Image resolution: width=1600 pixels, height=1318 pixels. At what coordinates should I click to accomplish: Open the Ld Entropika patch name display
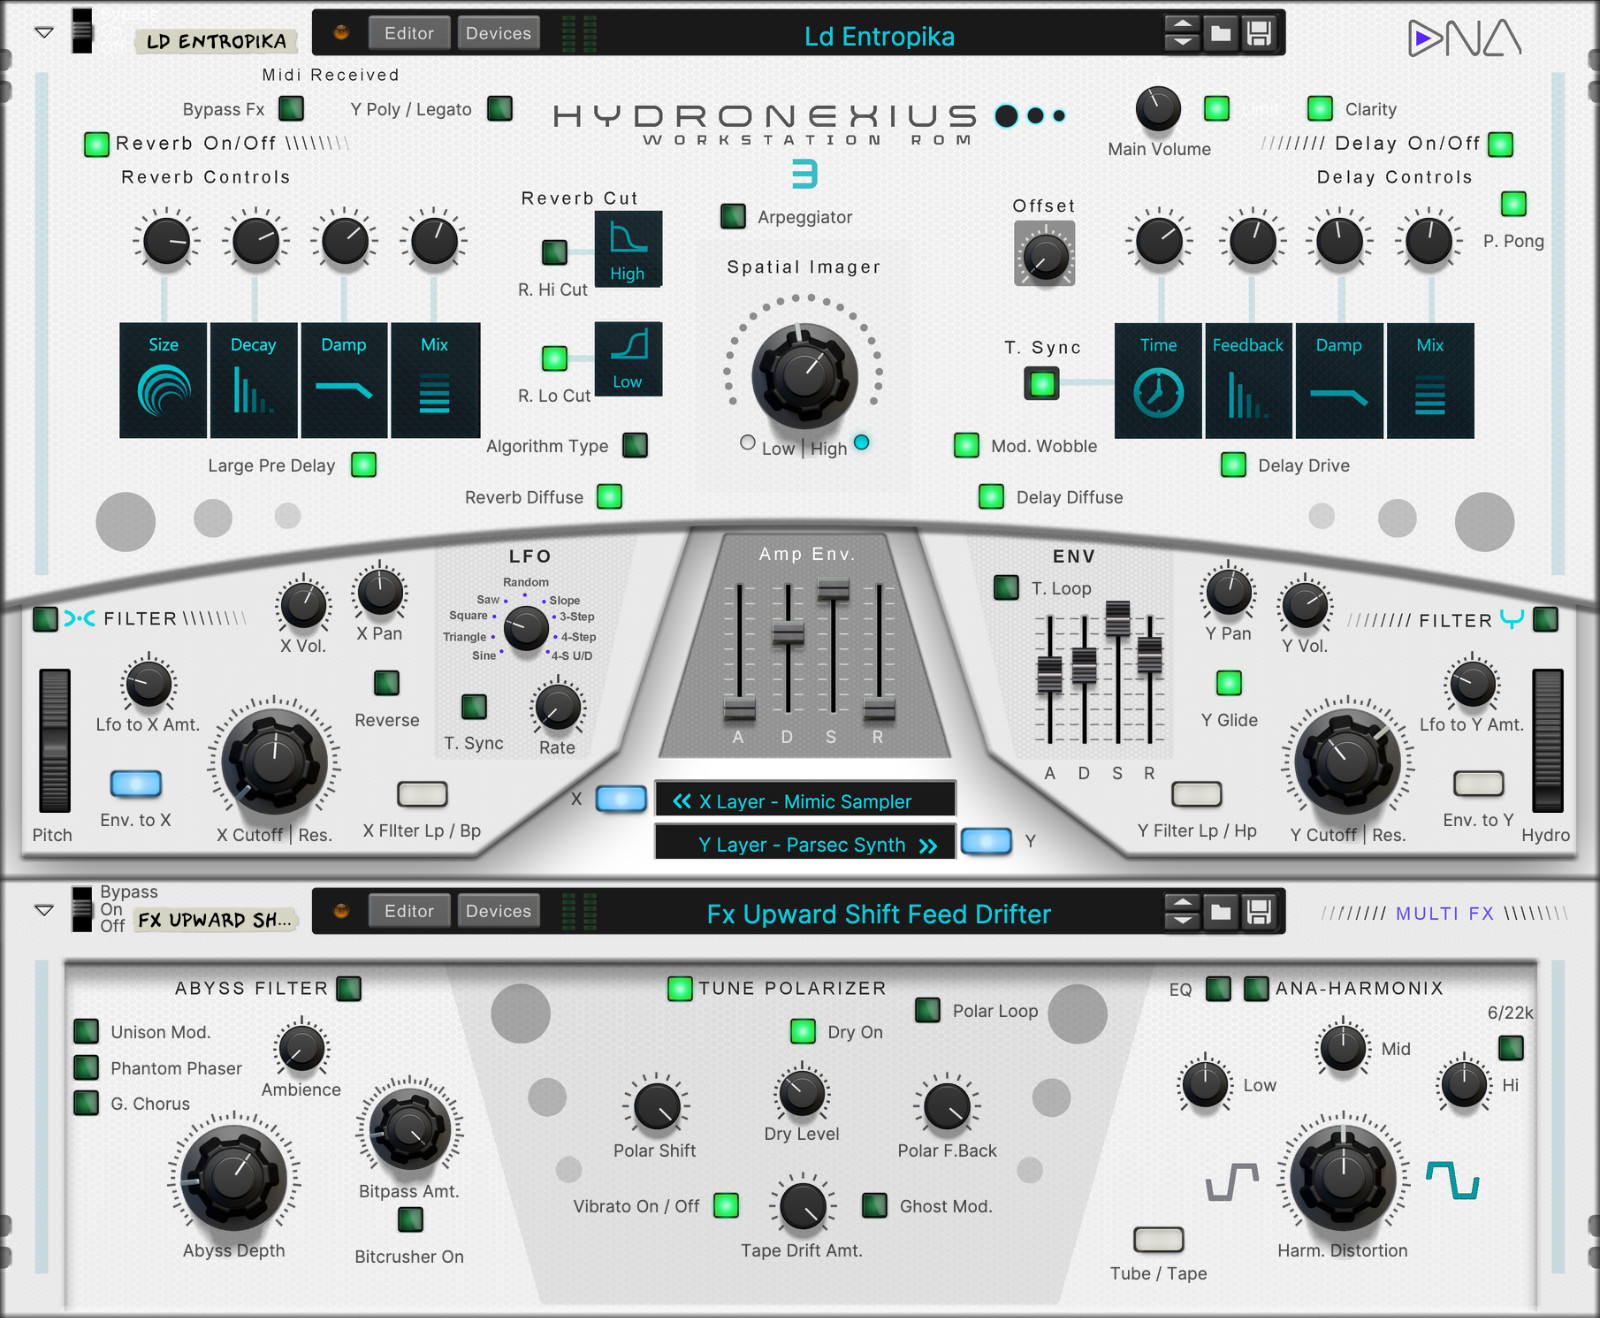tap(879, 36)
